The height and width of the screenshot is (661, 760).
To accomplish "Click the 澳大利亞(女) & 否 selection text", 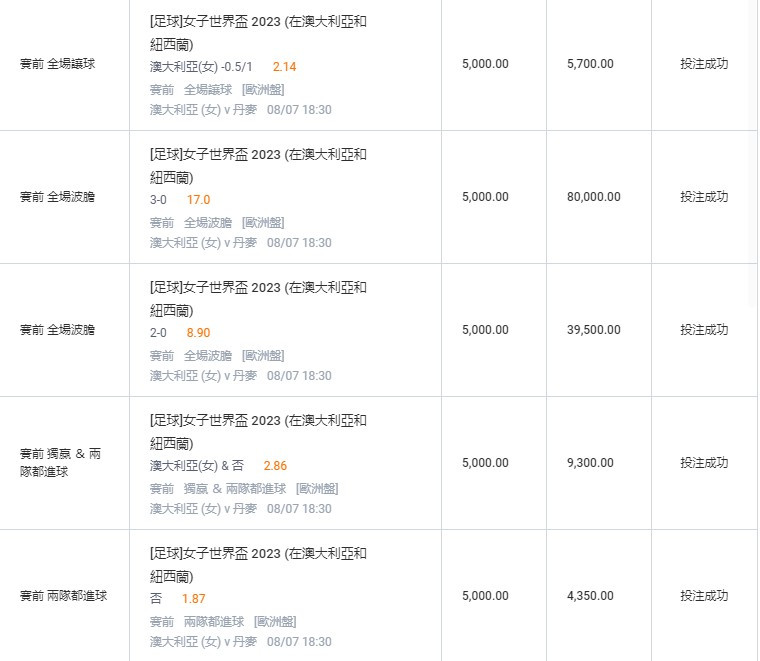I will pyautogui.click(x=197, y=466).
